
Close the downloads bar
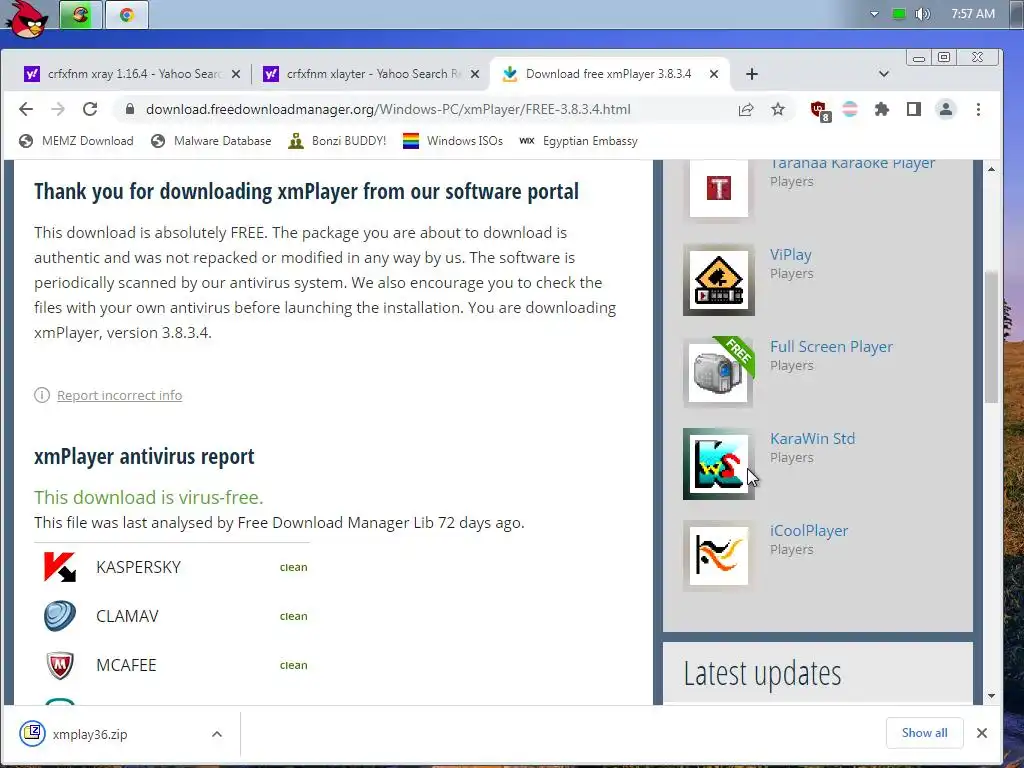(x=982, y=733)
